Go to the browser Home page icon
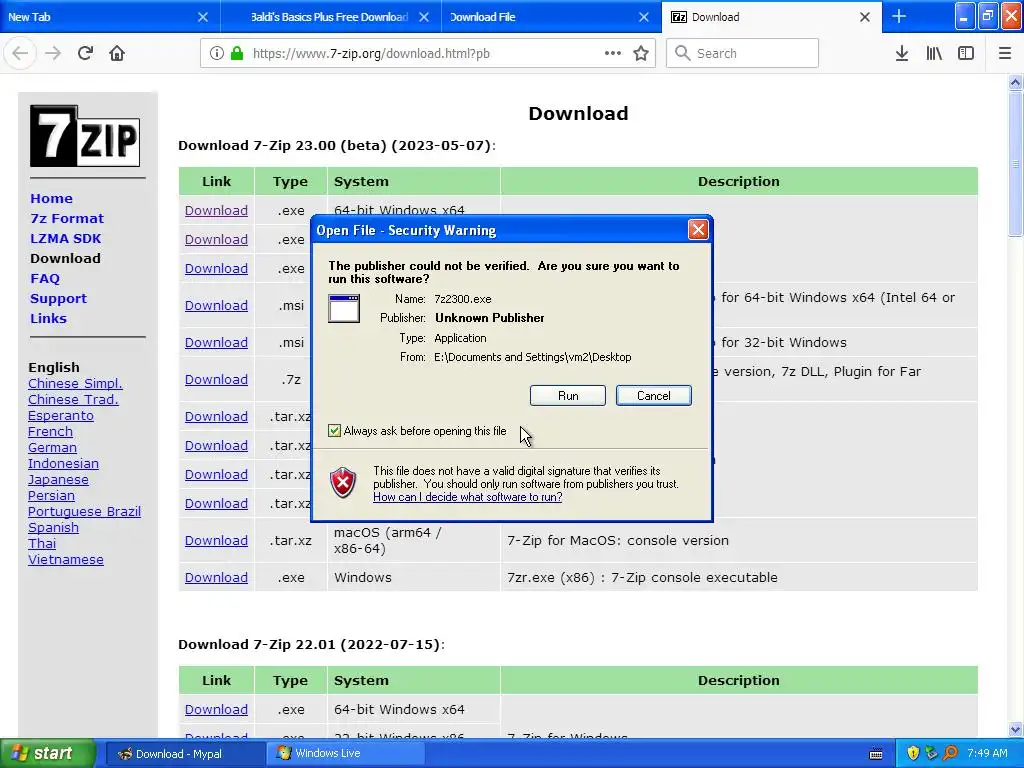This screenshot has height=768, width=1024. point(117,53)
